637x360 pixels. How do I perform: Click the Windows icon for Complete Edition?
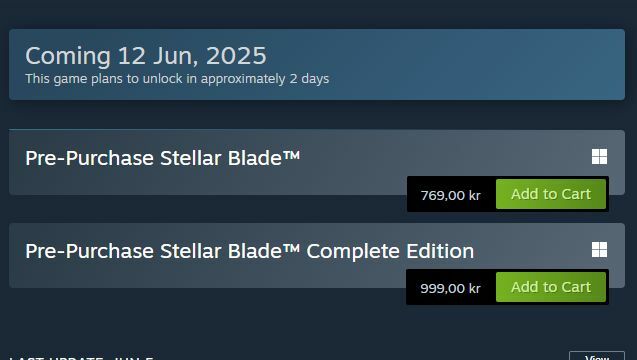tap(599, 249)
